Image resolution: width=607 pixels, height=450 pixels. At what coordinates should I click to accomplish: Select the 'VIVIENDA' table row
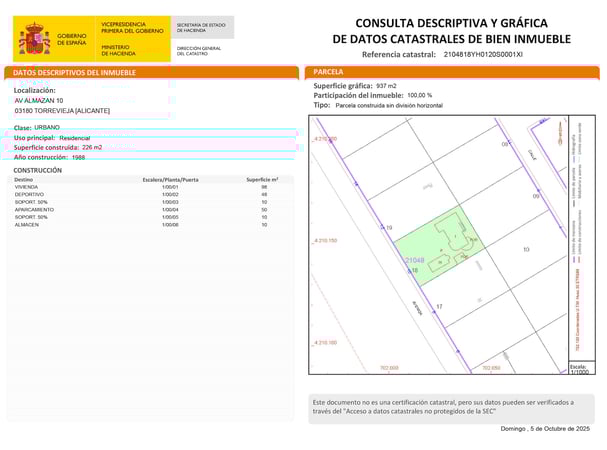coord(150,187)
